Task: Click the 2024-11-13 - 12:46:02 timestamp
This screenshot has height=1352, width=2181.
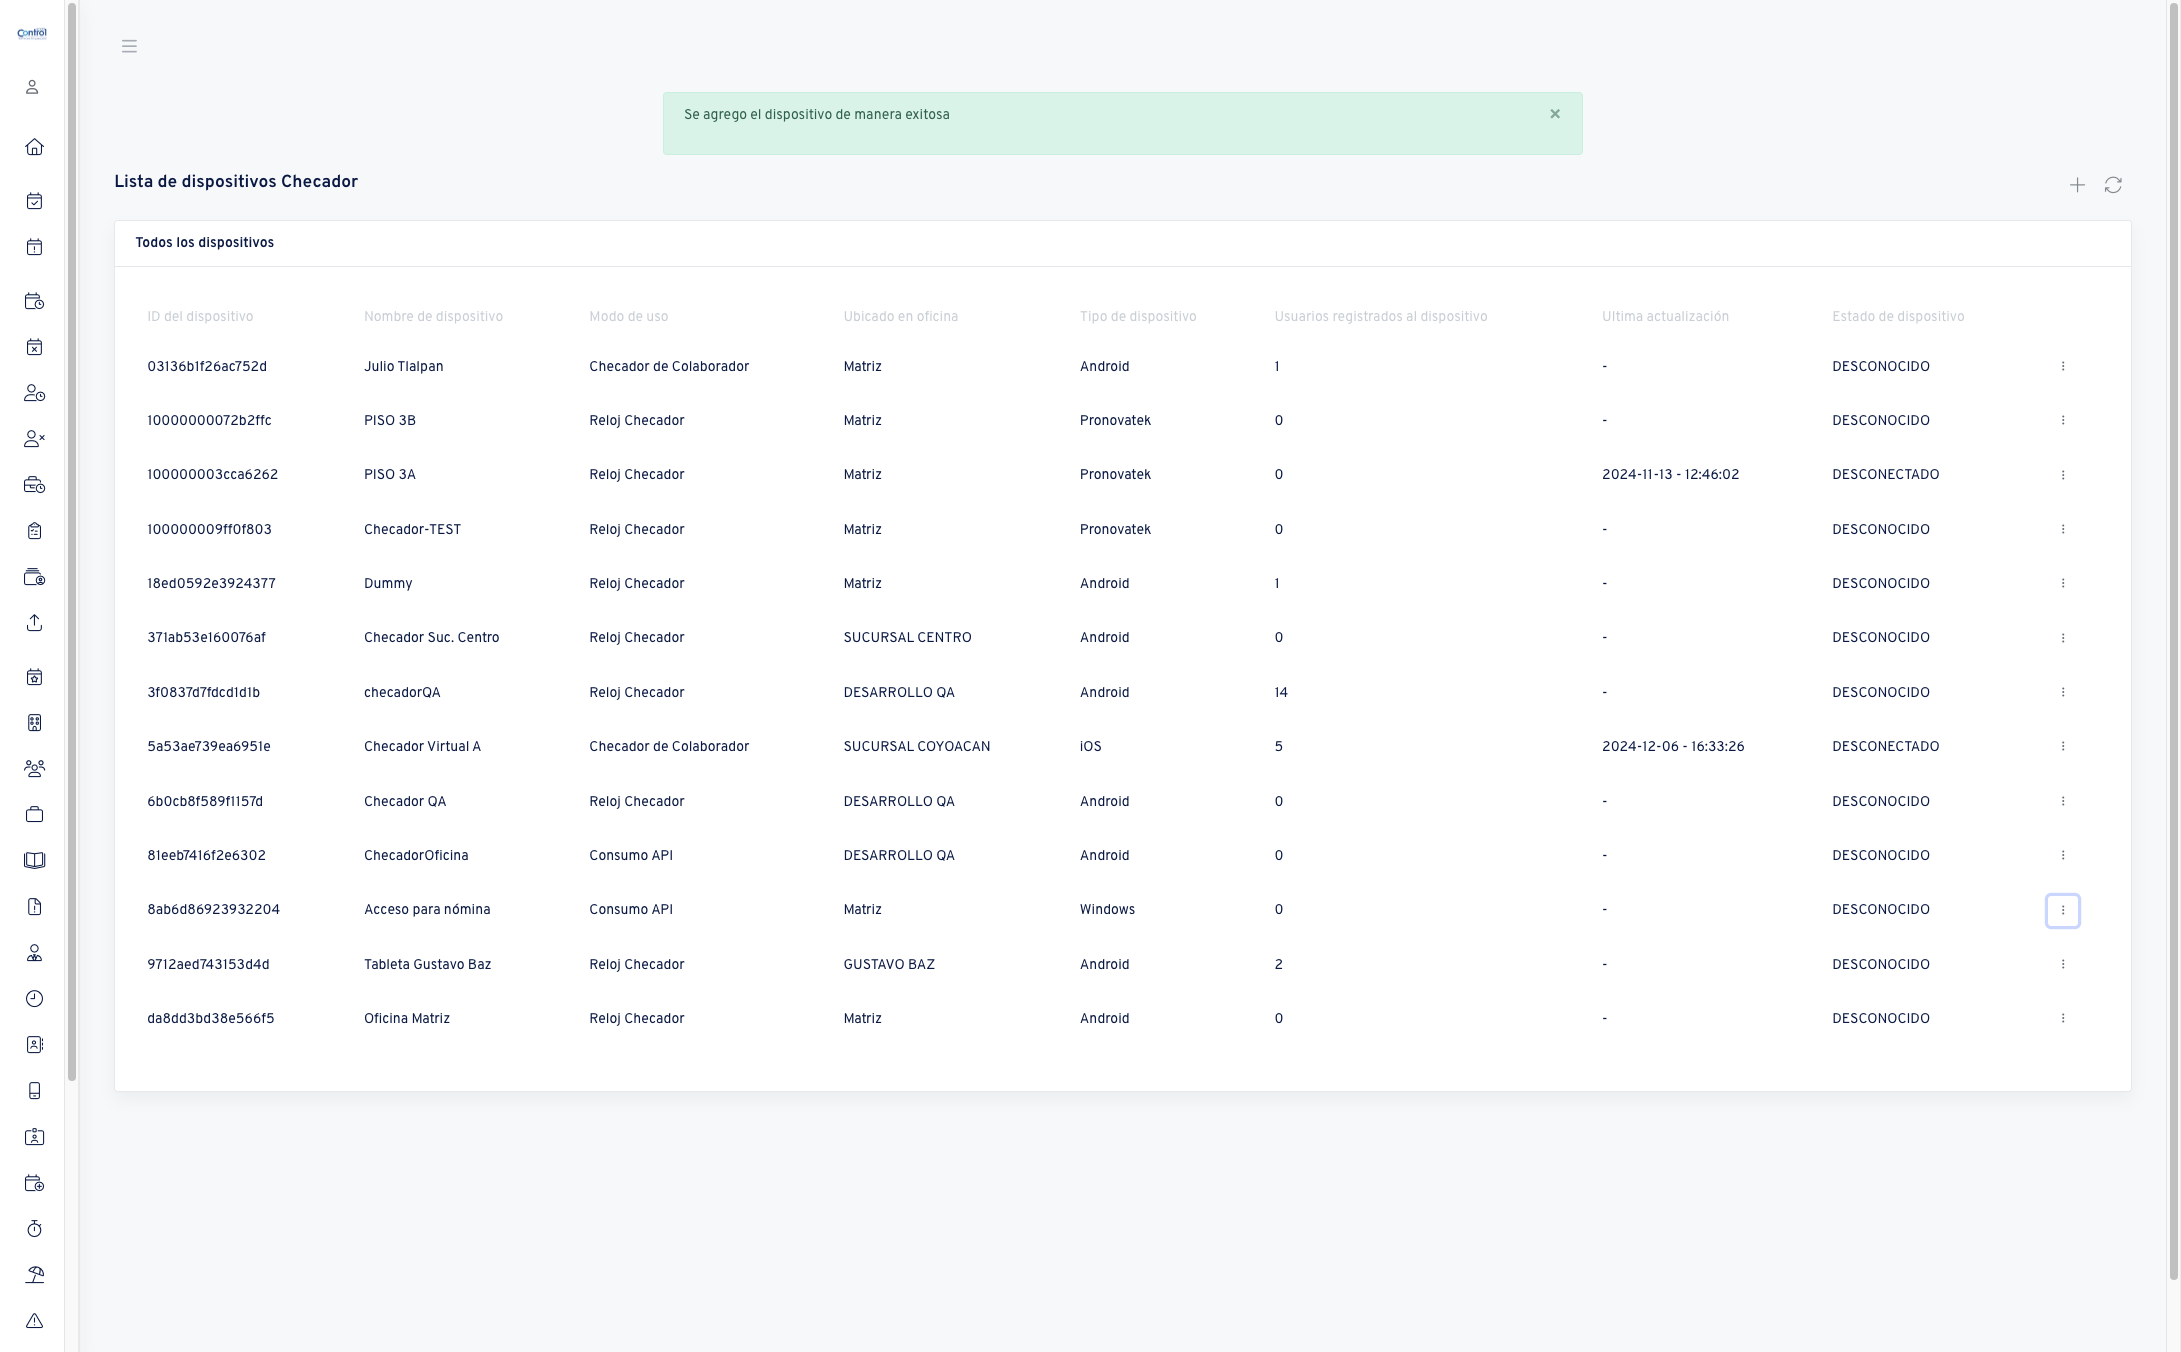Action: pyautogui.click(x=1670, y=475)
